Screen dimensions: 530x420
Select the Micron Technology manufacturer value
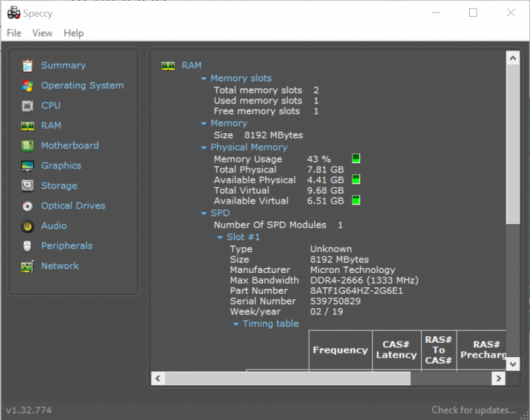[353, 270]
